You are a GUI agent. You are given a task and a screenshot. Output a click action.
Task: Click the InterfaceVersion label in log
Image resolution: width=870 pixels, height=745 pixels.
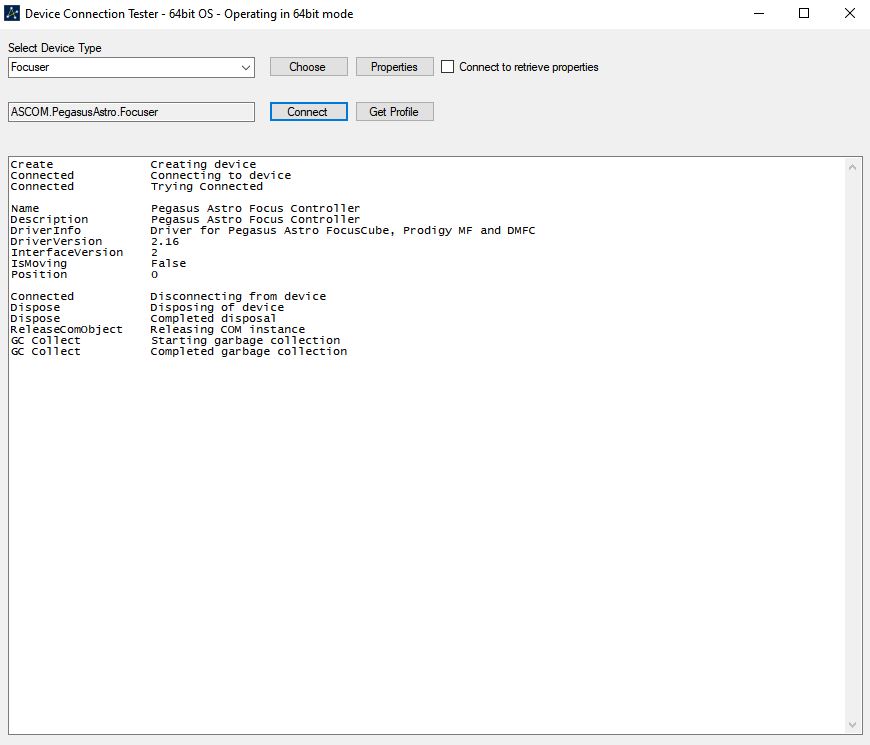point(67,252)
